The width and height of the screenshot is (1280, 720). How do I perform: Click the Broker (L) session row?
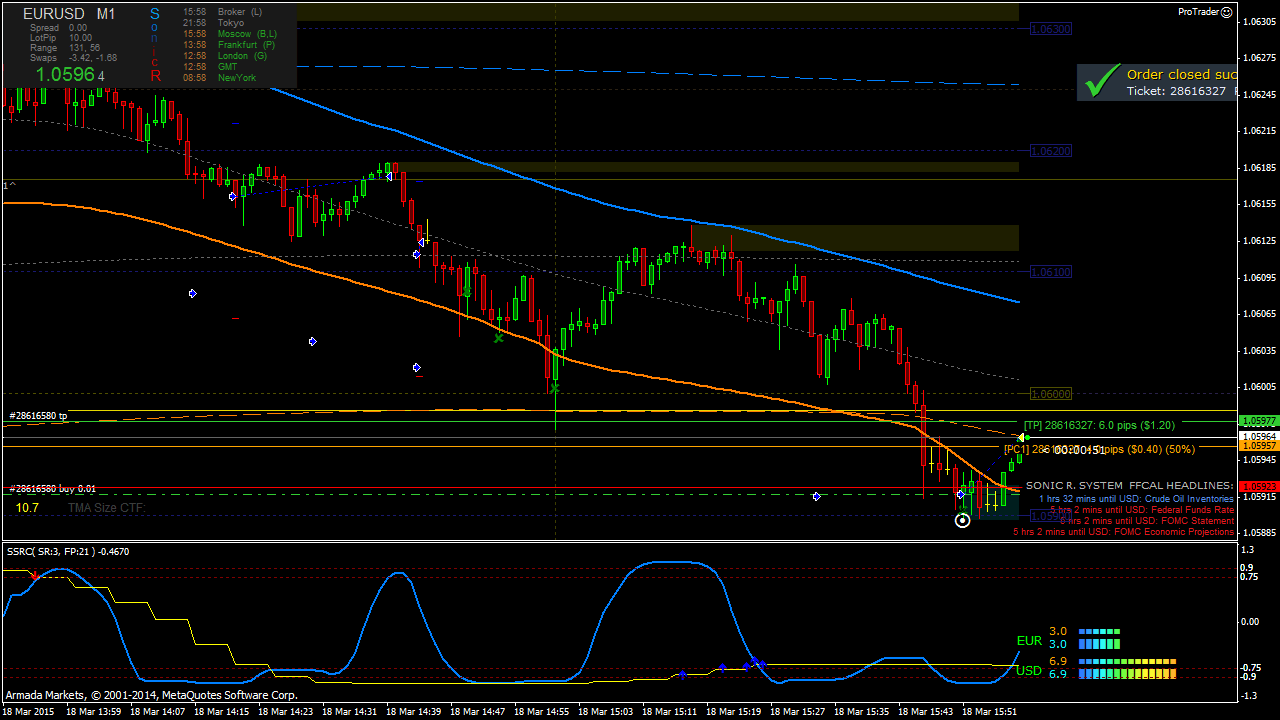[223, 12]
